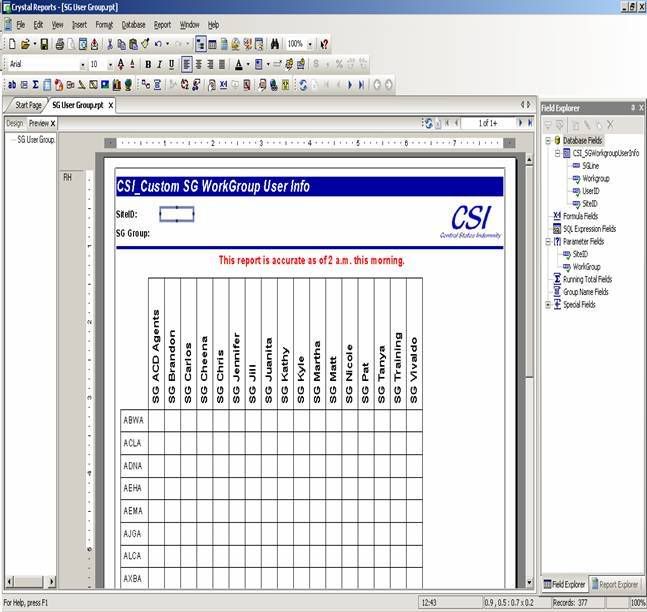Click the Print icon
Screen dimensions: 647x612
pos(59,44)
